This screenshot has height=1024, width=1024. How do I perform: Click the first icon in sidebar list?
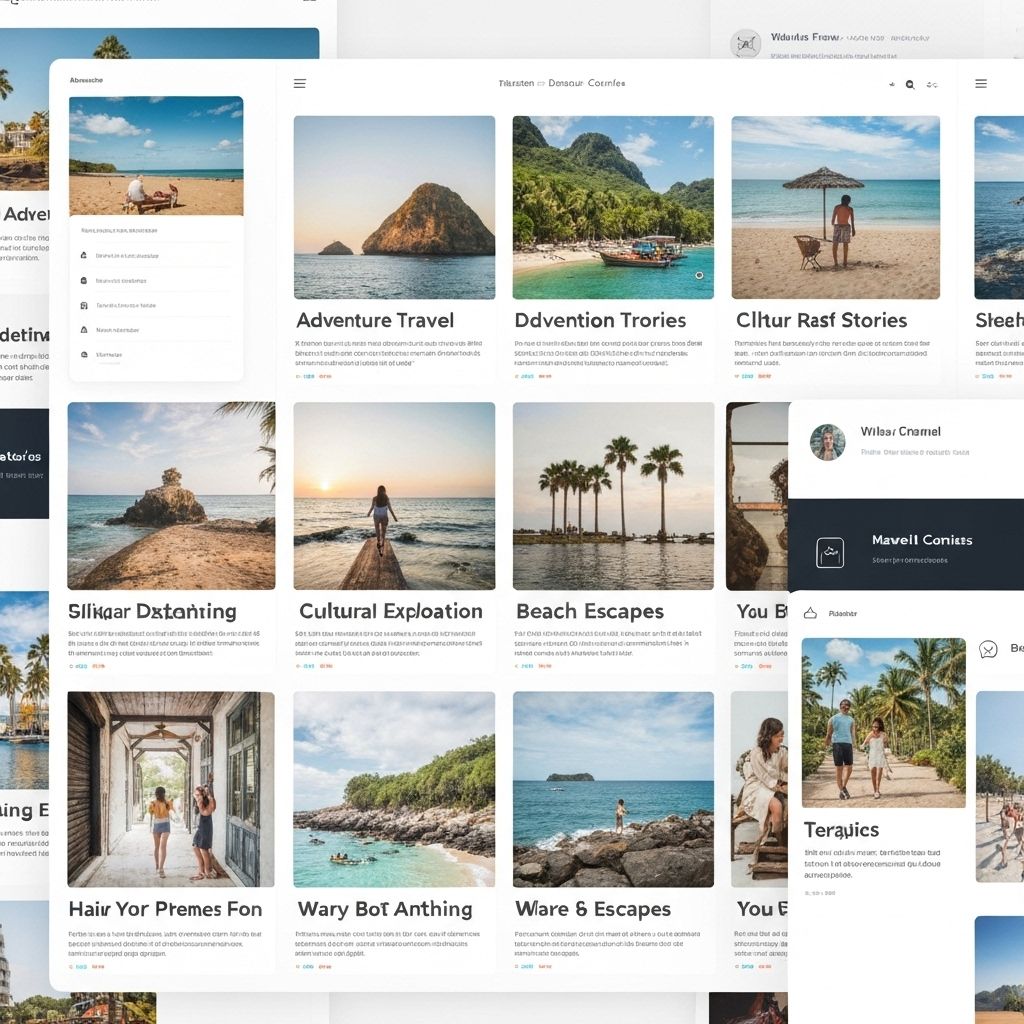click(83, 256)
